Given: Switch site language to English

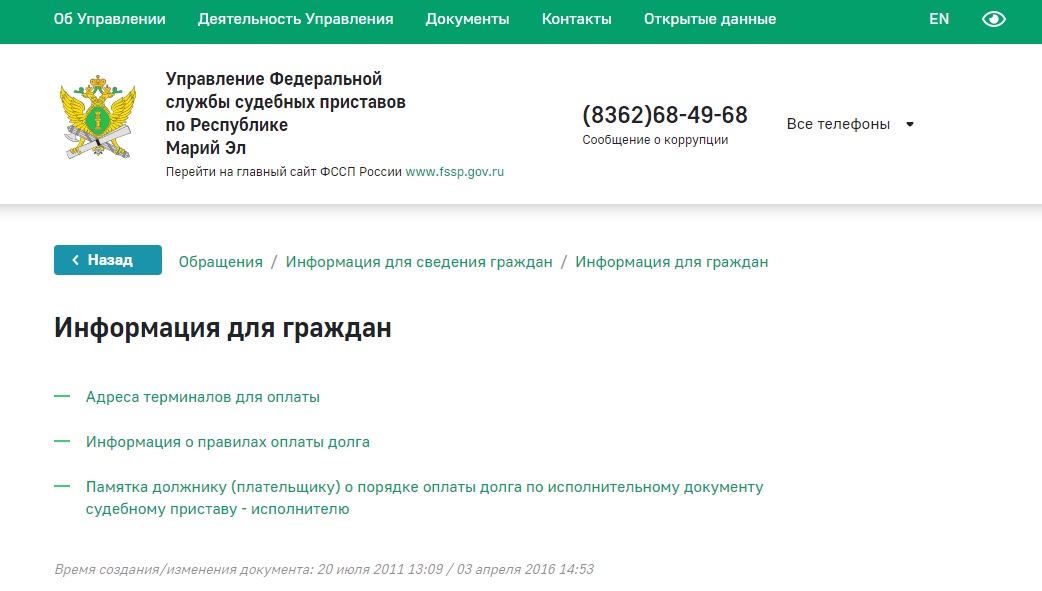Looking at the screenshot, I should pos(938,18).
